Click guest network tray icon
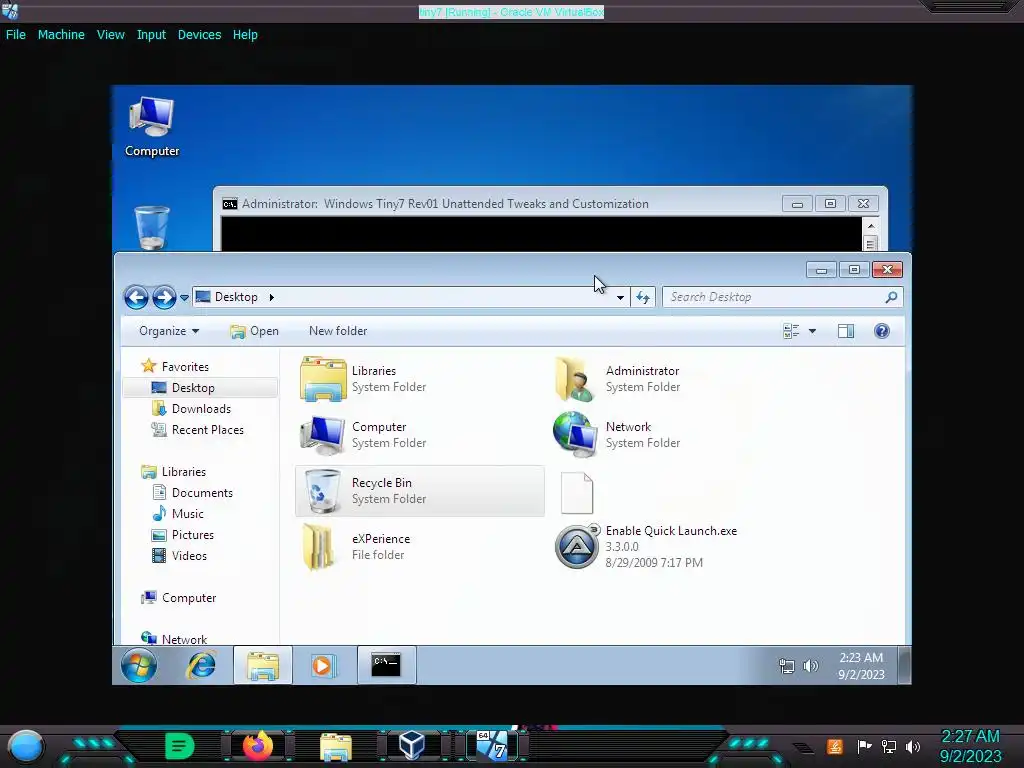Image resolution: width=1024 pixels, height=768 pixels. coord(787,666)
